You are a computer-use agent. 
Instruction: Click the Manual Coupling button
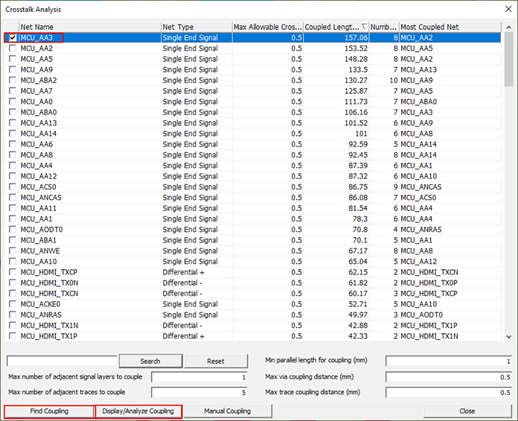tap(227, 411)
